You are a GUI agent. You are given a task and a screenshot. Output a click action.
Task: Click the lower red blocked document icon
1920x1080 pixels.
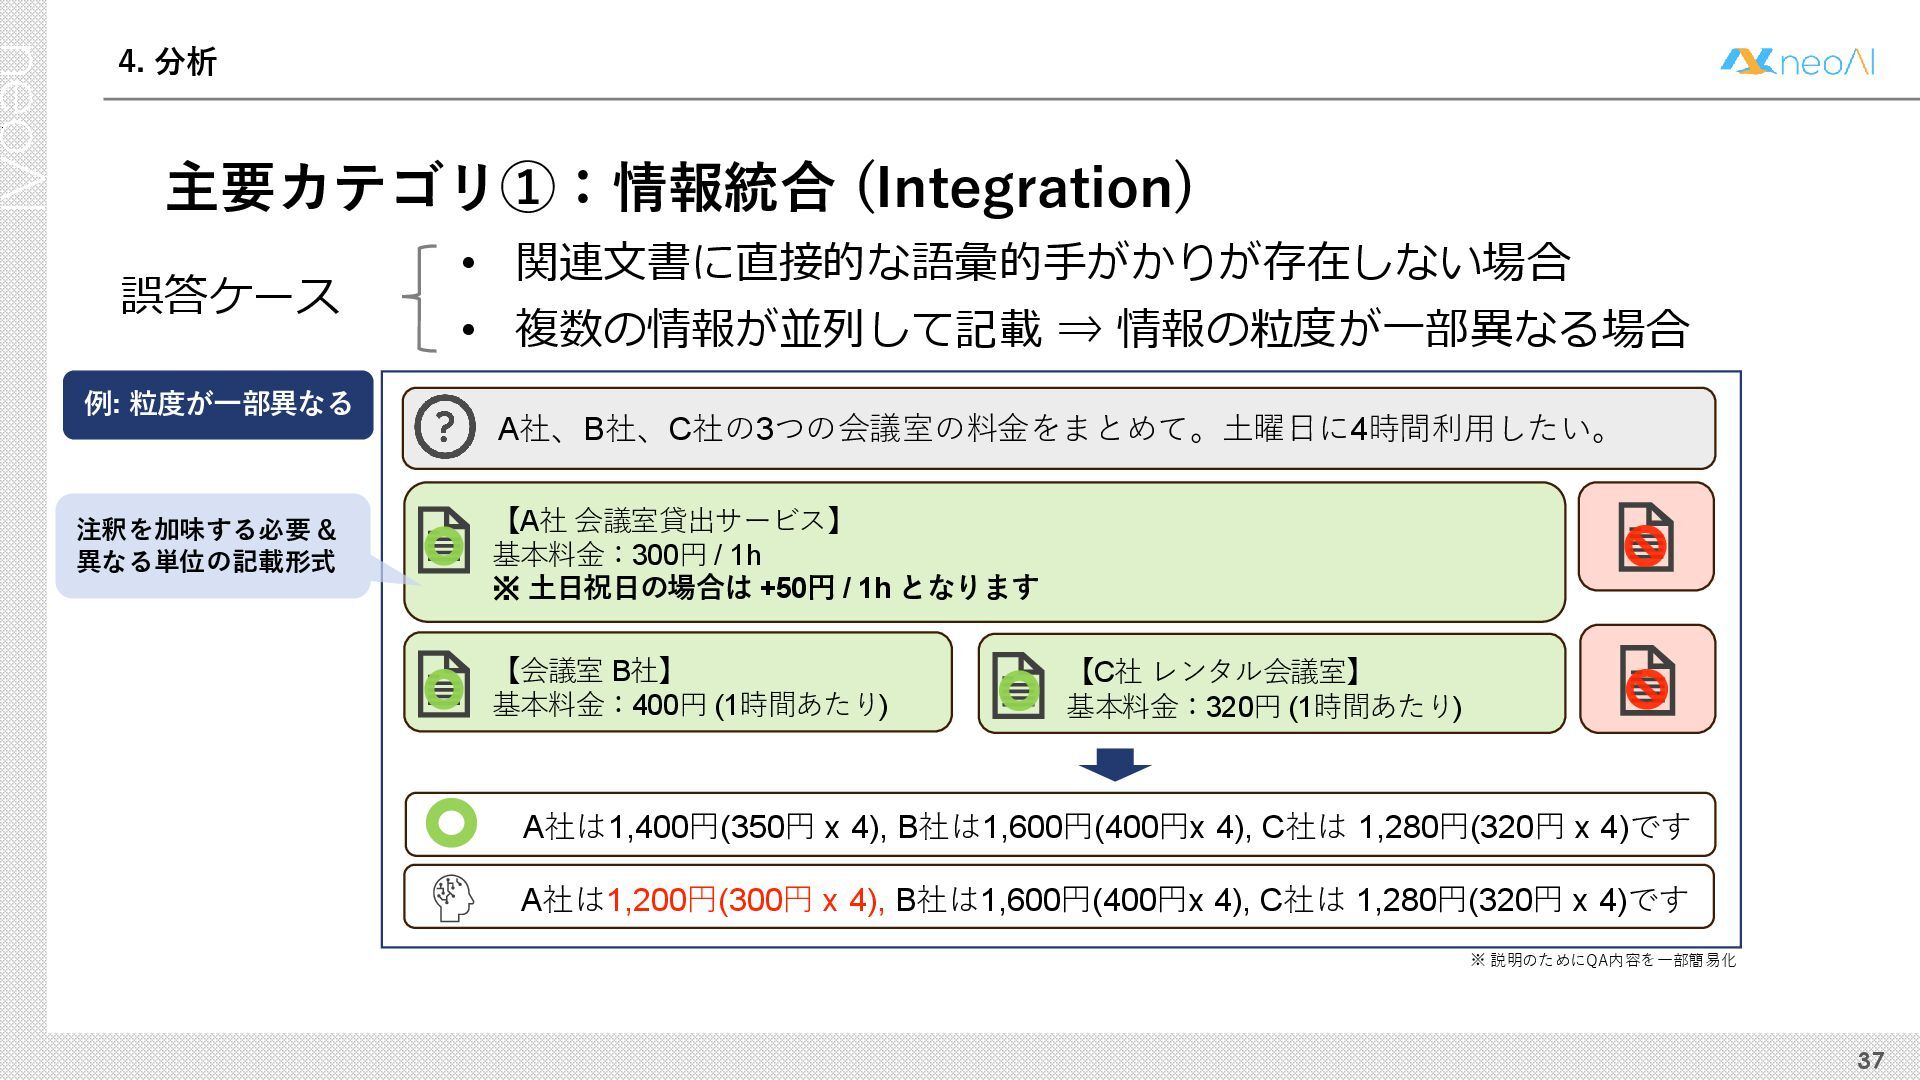tap(1646, 681)
